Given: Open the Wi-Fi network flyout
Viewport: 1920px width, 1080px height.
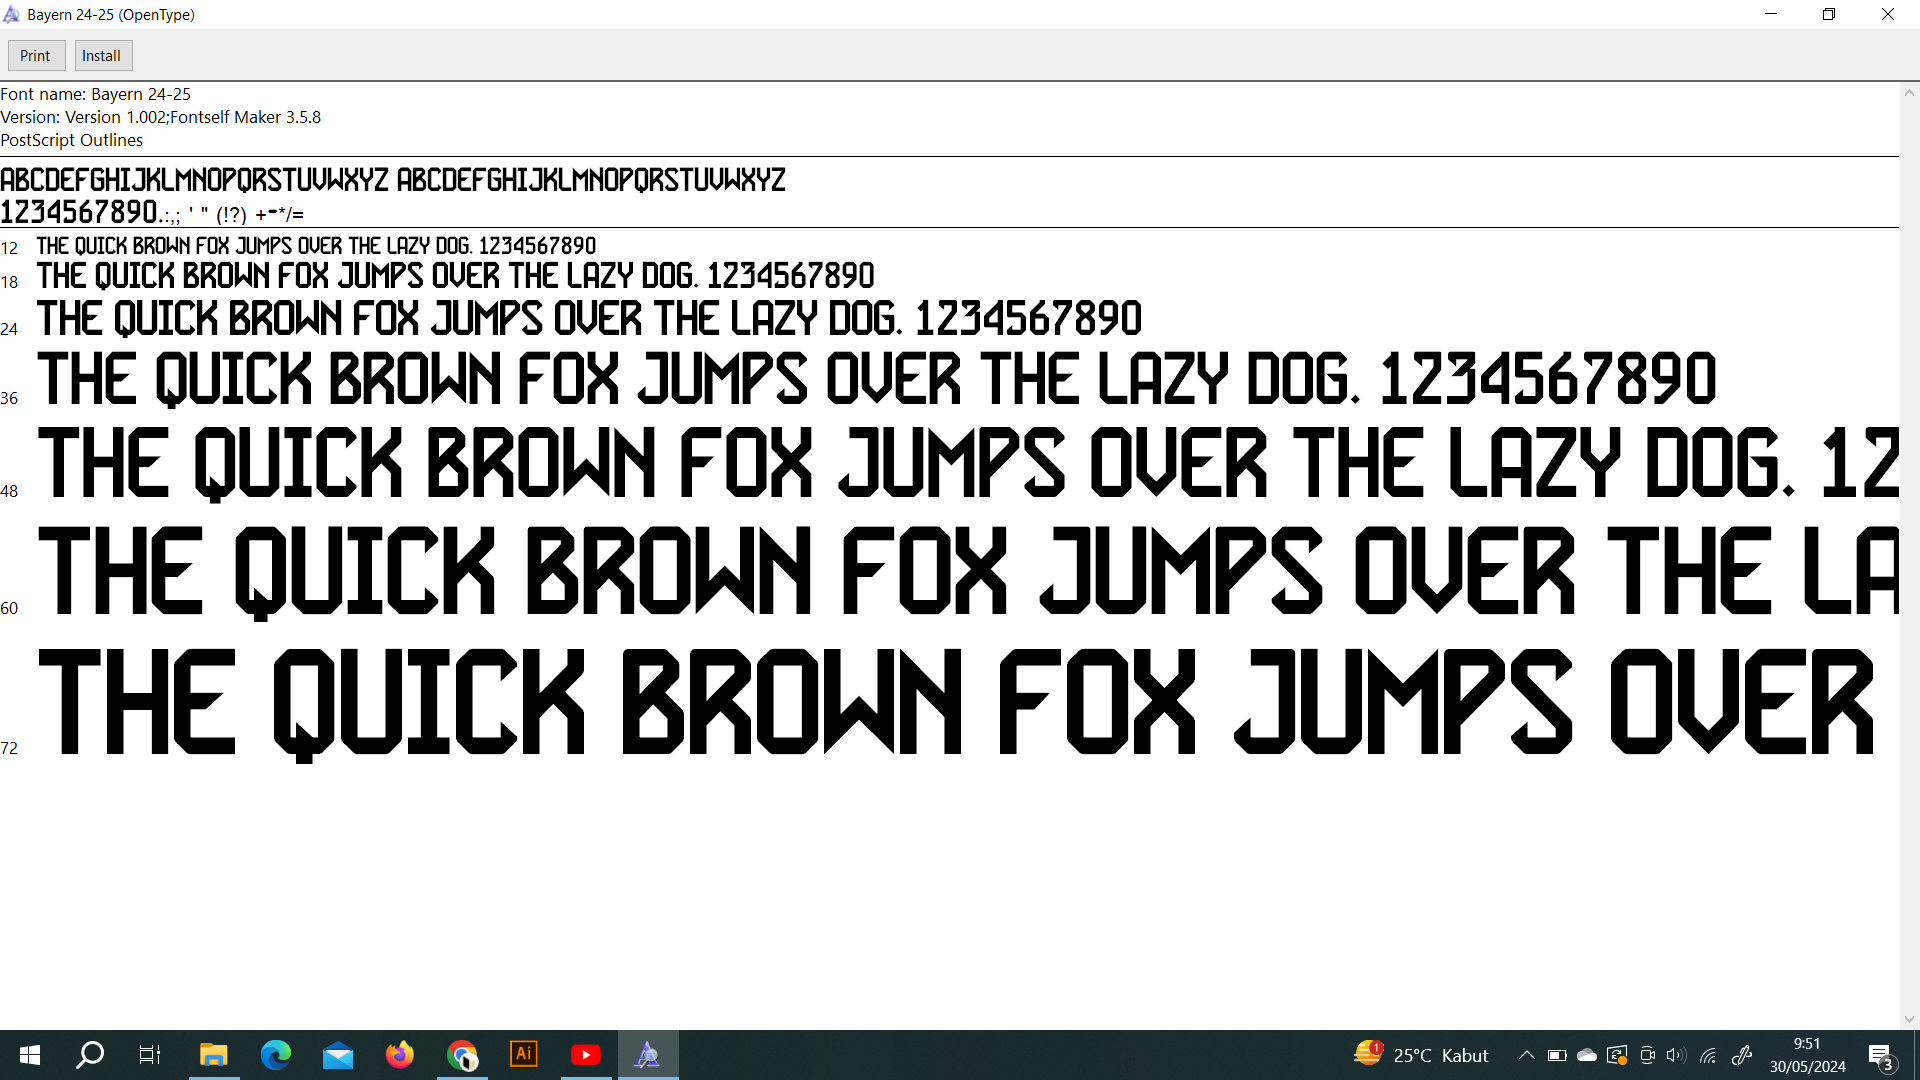Looking at the screenshot, I should point(1708,1055).
